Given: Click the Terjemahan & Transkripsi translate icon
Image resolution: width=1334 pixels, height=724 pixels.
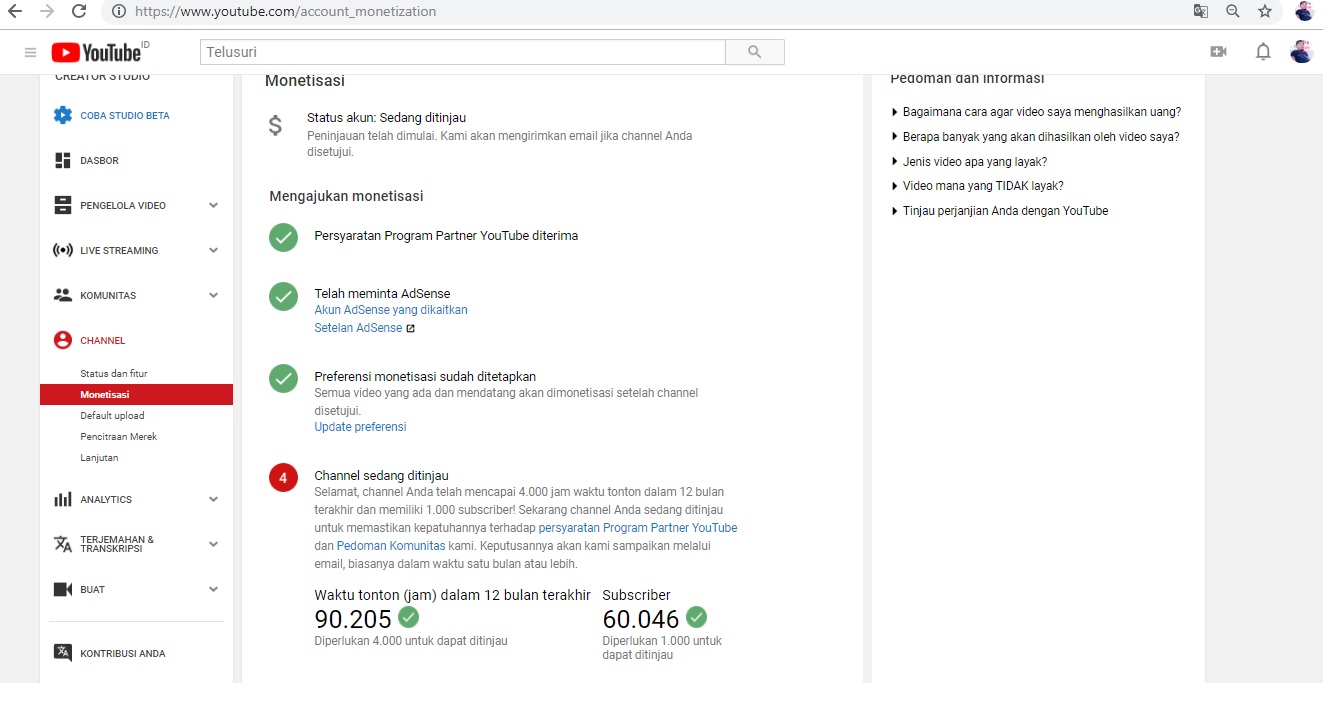Looking at the screenshot, I should click(x=63, y=544).
